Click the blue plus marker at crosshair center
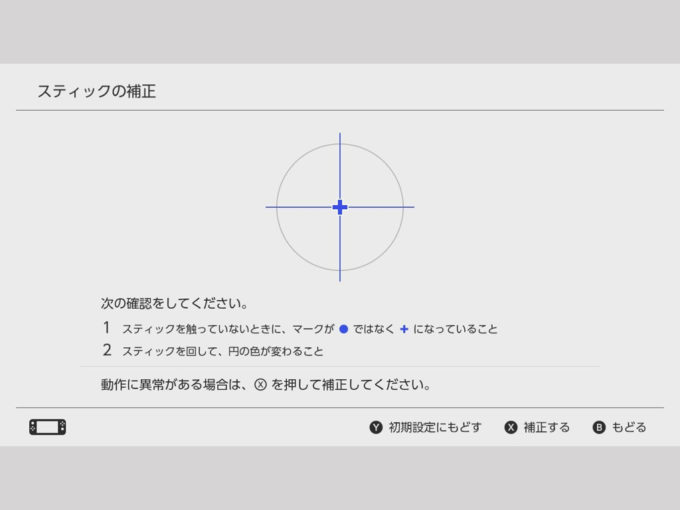The height and width of the screenshot is (510, 680). pos(340,207)
